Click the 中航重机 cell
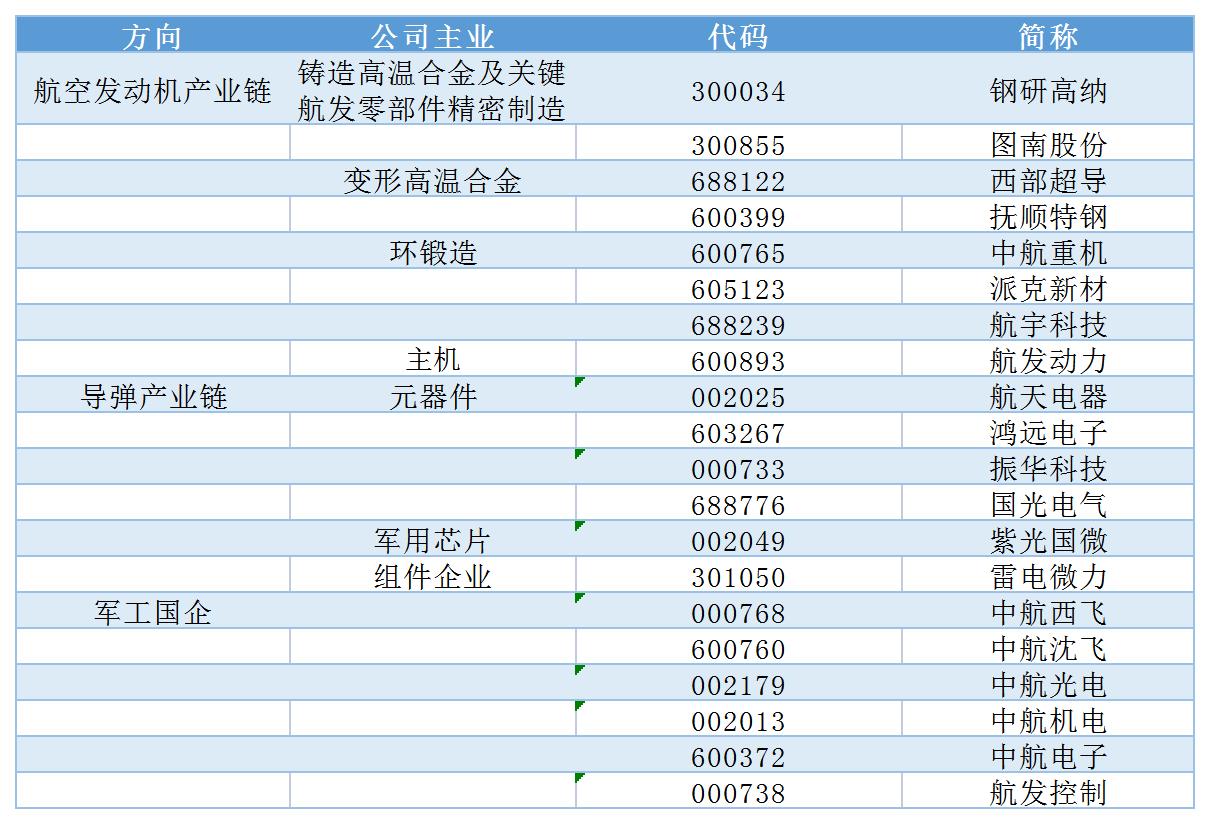The image size is (1210, 824). 1048,251
